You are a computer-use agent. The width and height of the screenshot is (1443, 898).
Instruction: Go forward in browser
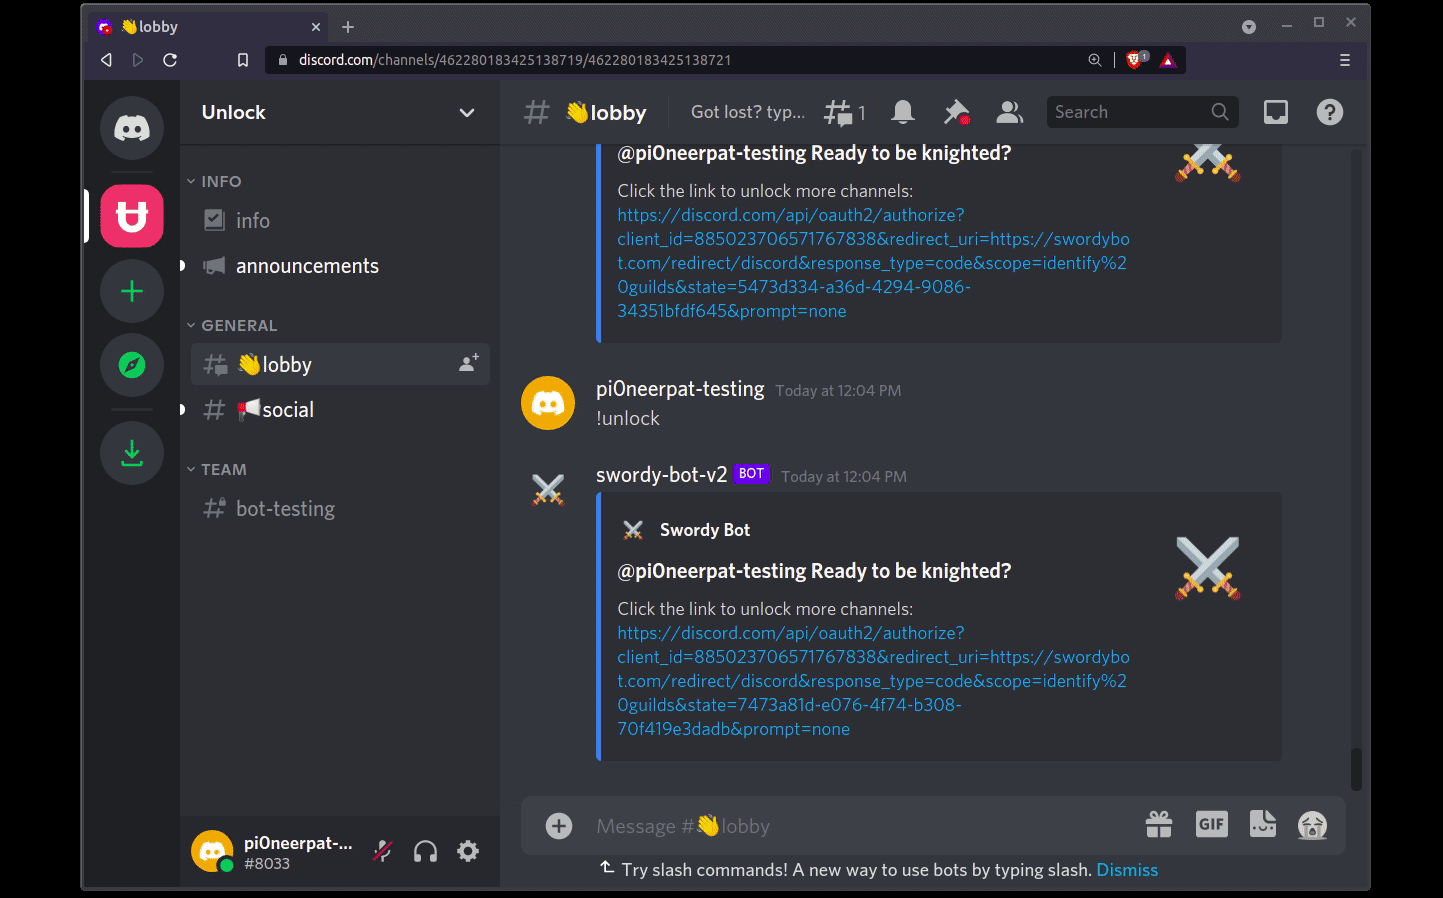pos(138,60)
